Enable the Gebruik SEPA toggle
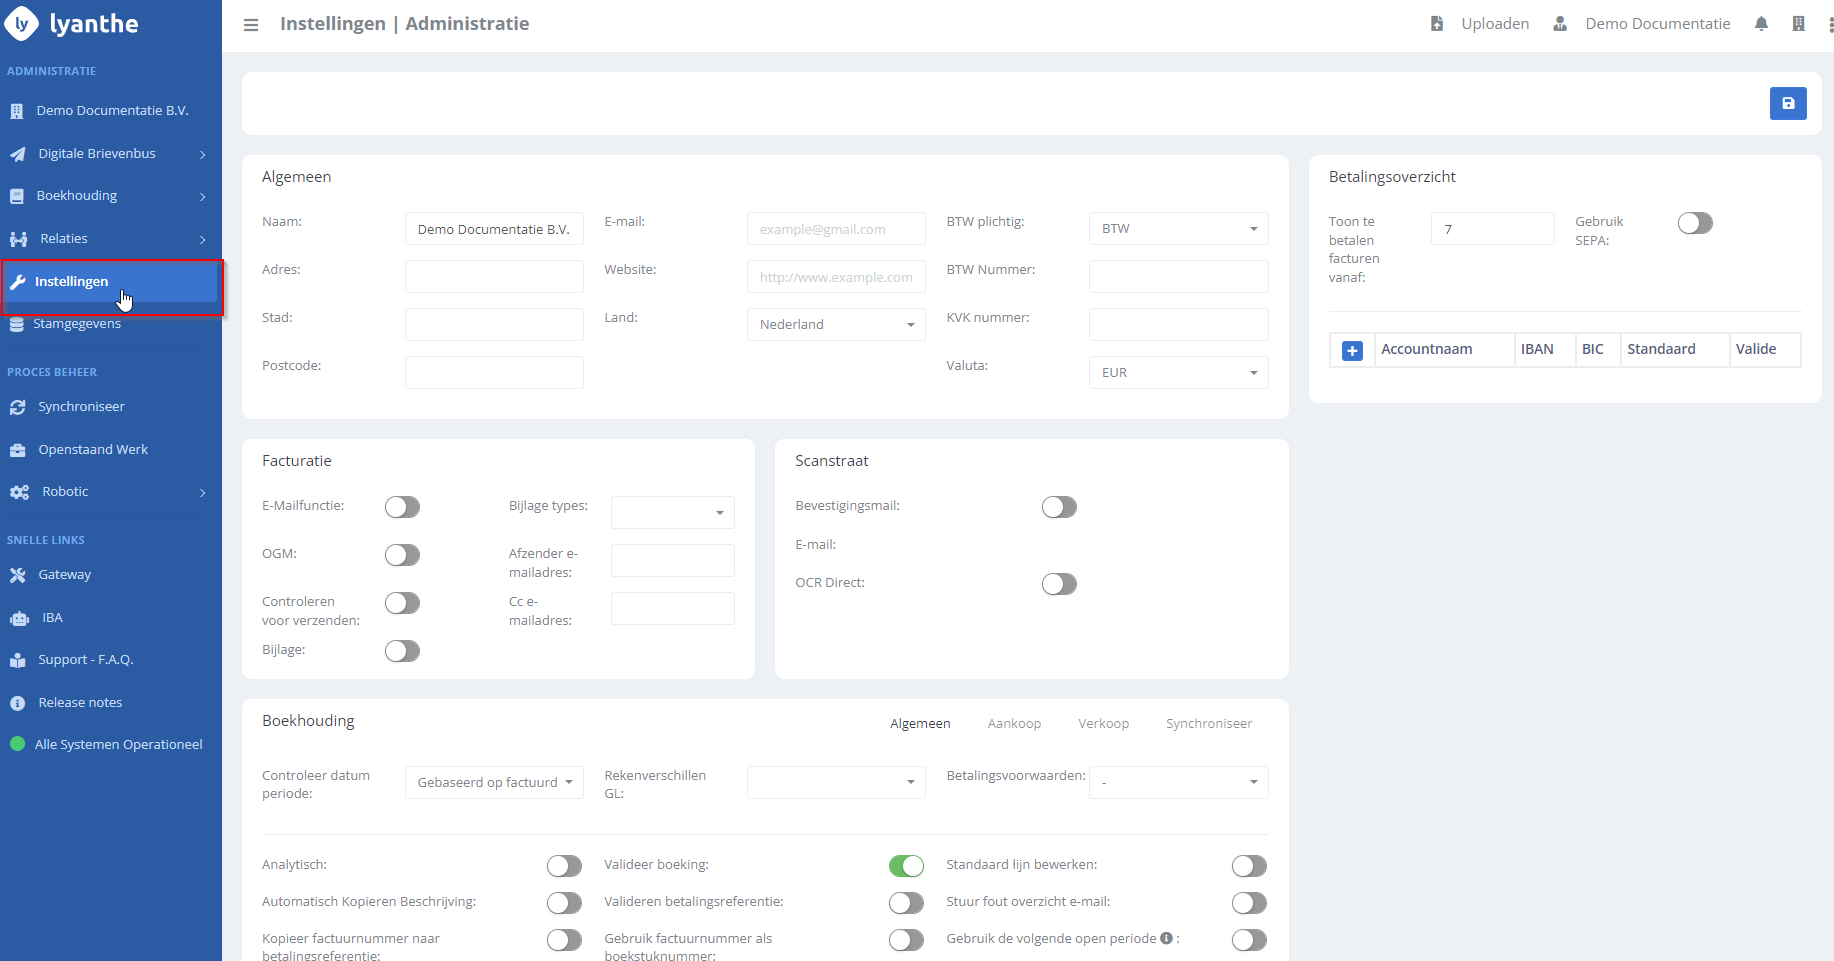This screenshot has height=961, width=1834. tap(1694, 223)
